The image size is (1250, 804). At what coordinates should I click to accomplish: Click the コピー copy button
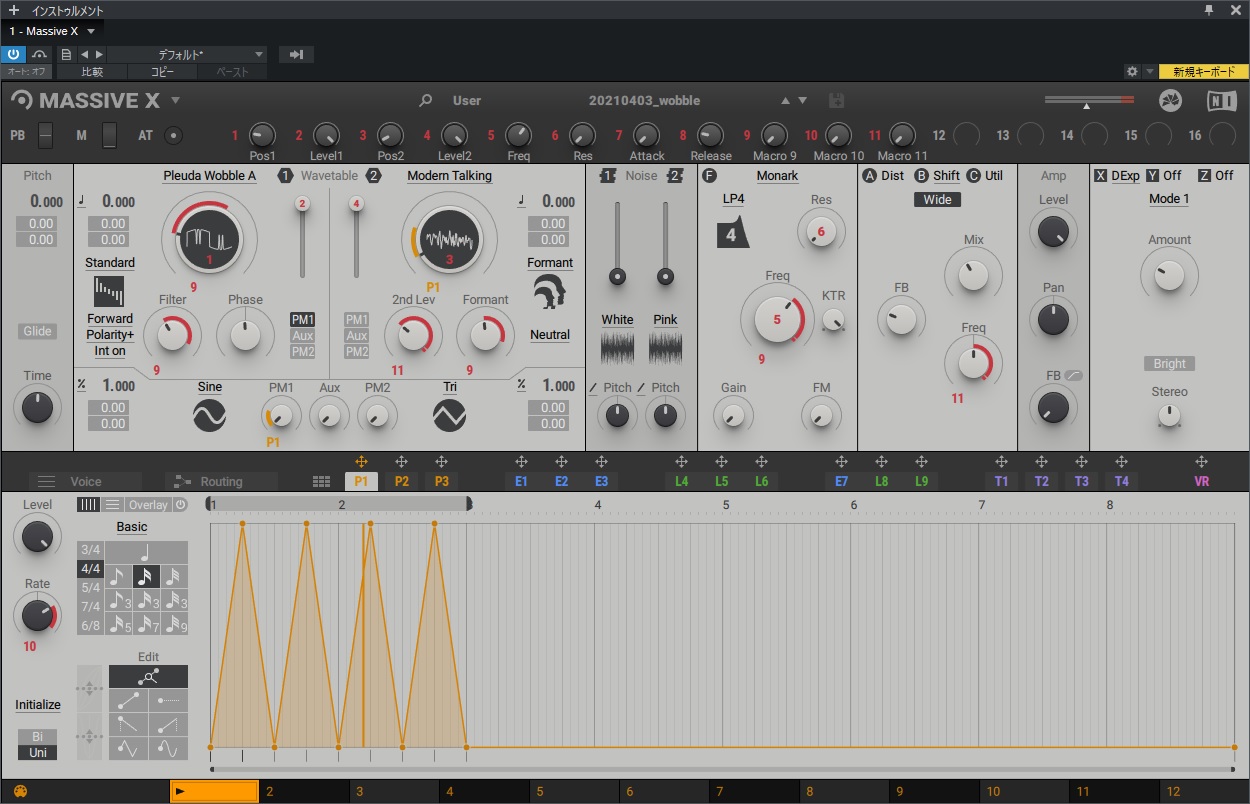(x=162, y=72)
